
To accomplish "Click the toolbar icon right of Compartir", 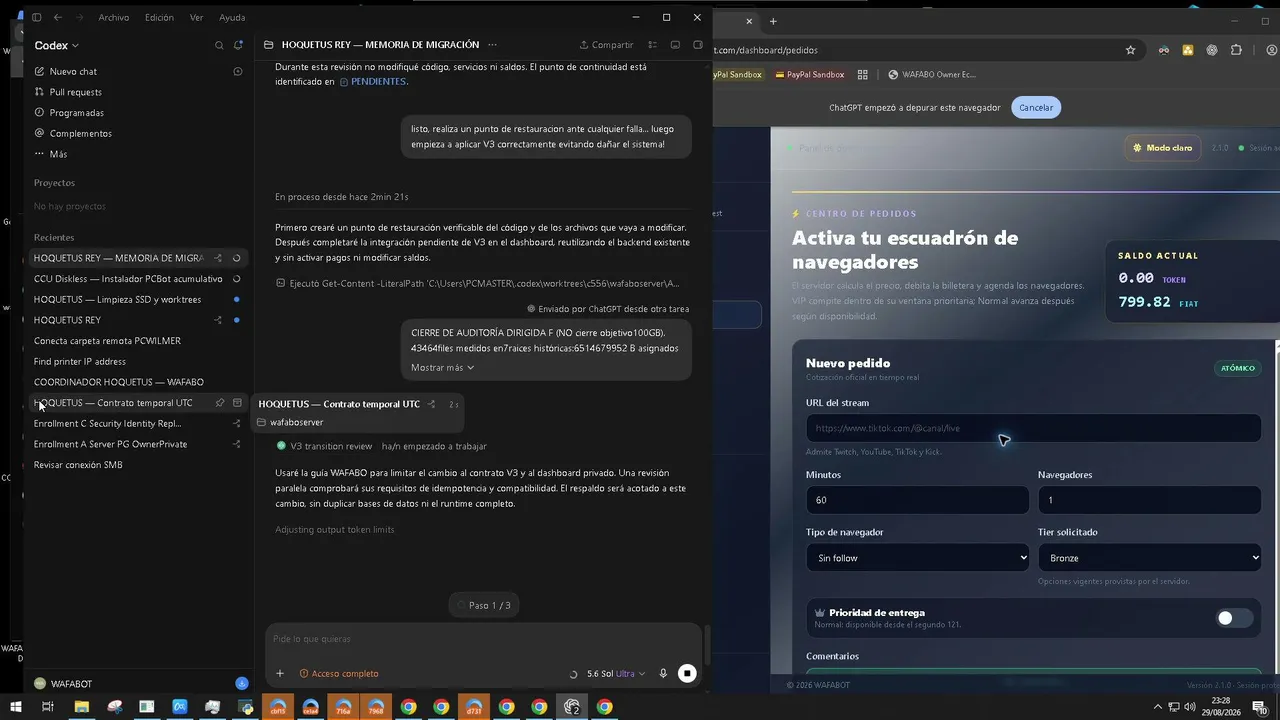I will click(652, 44).
